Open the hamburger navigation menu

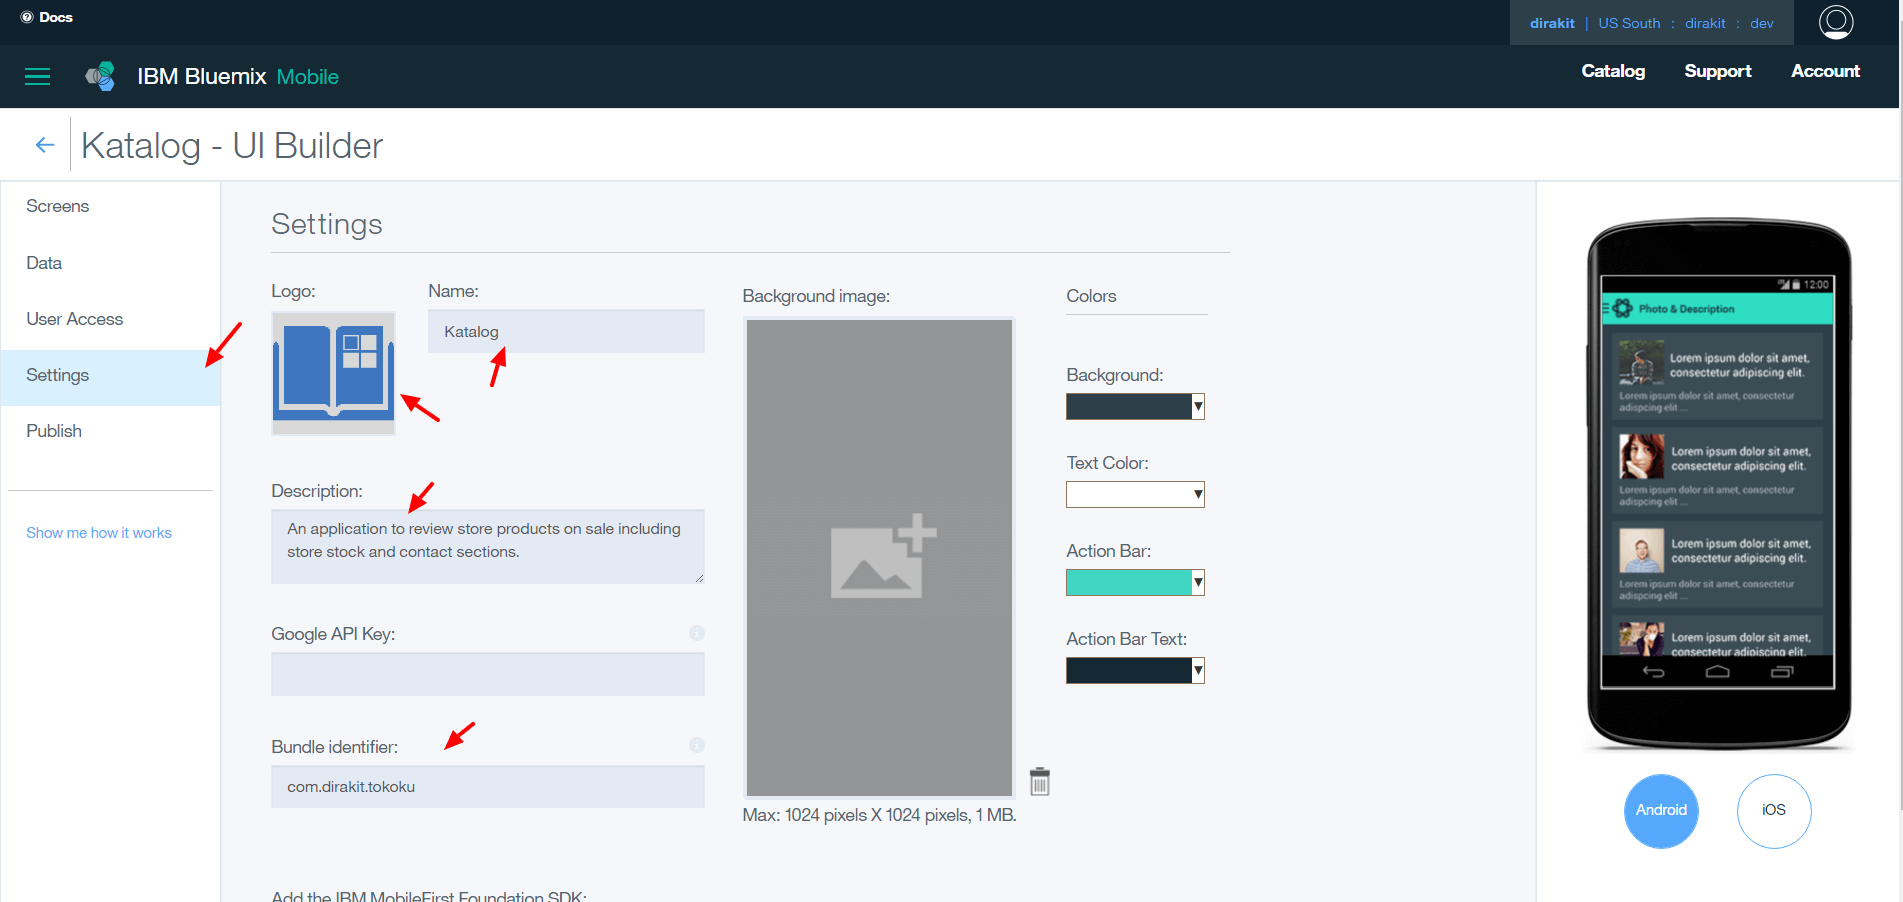pos(37,77)
